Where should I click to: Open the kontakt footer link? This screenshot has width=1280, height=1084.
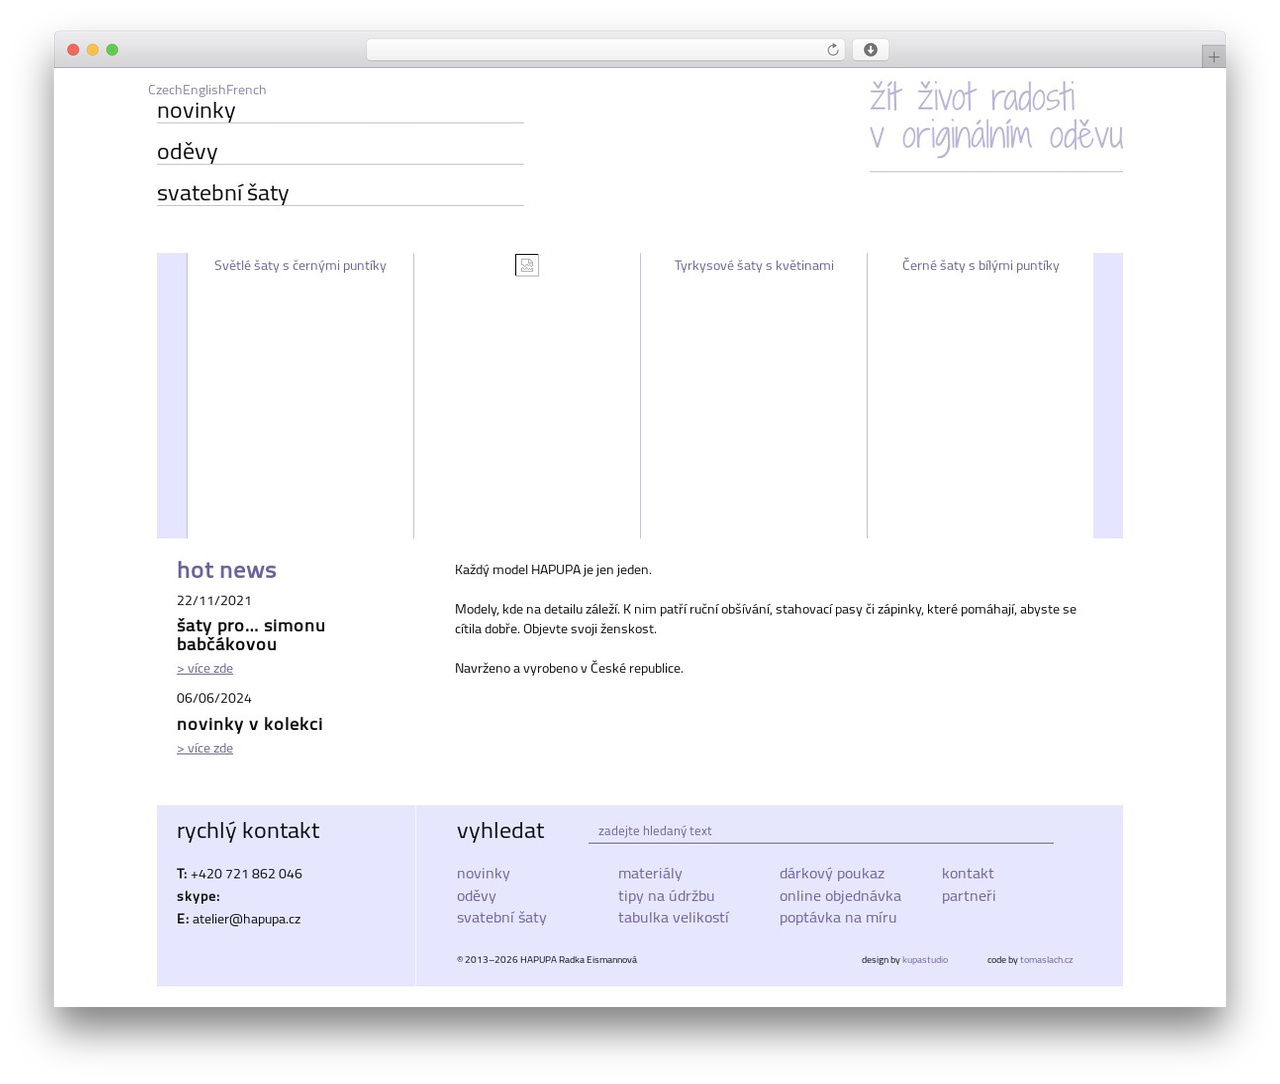pos(968,873)
